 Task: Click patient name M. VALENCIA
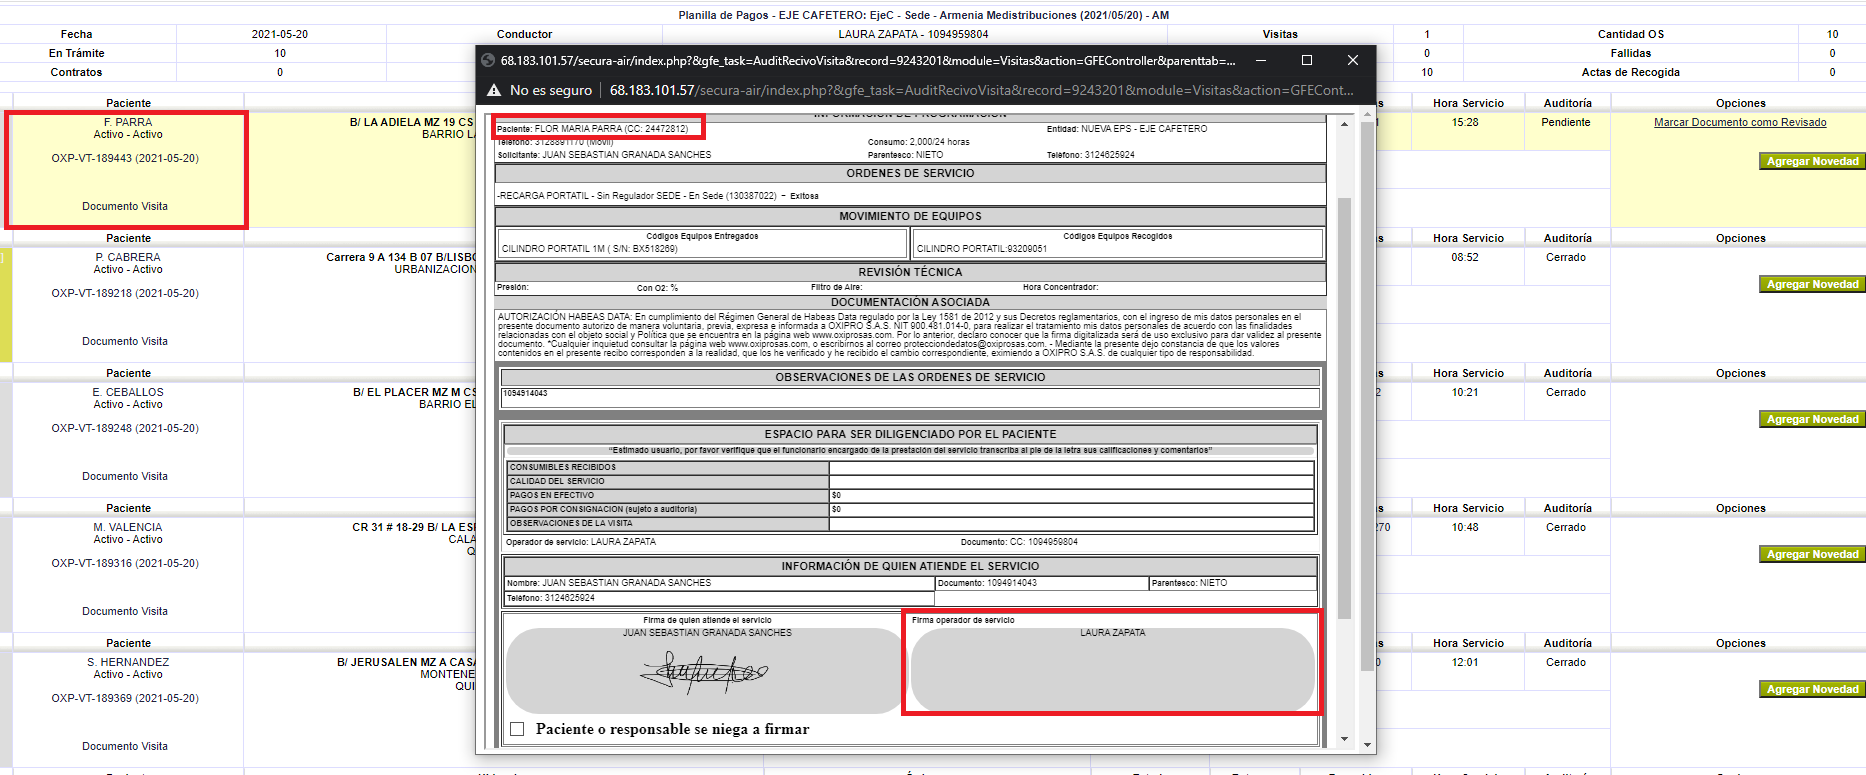(128, 527)
